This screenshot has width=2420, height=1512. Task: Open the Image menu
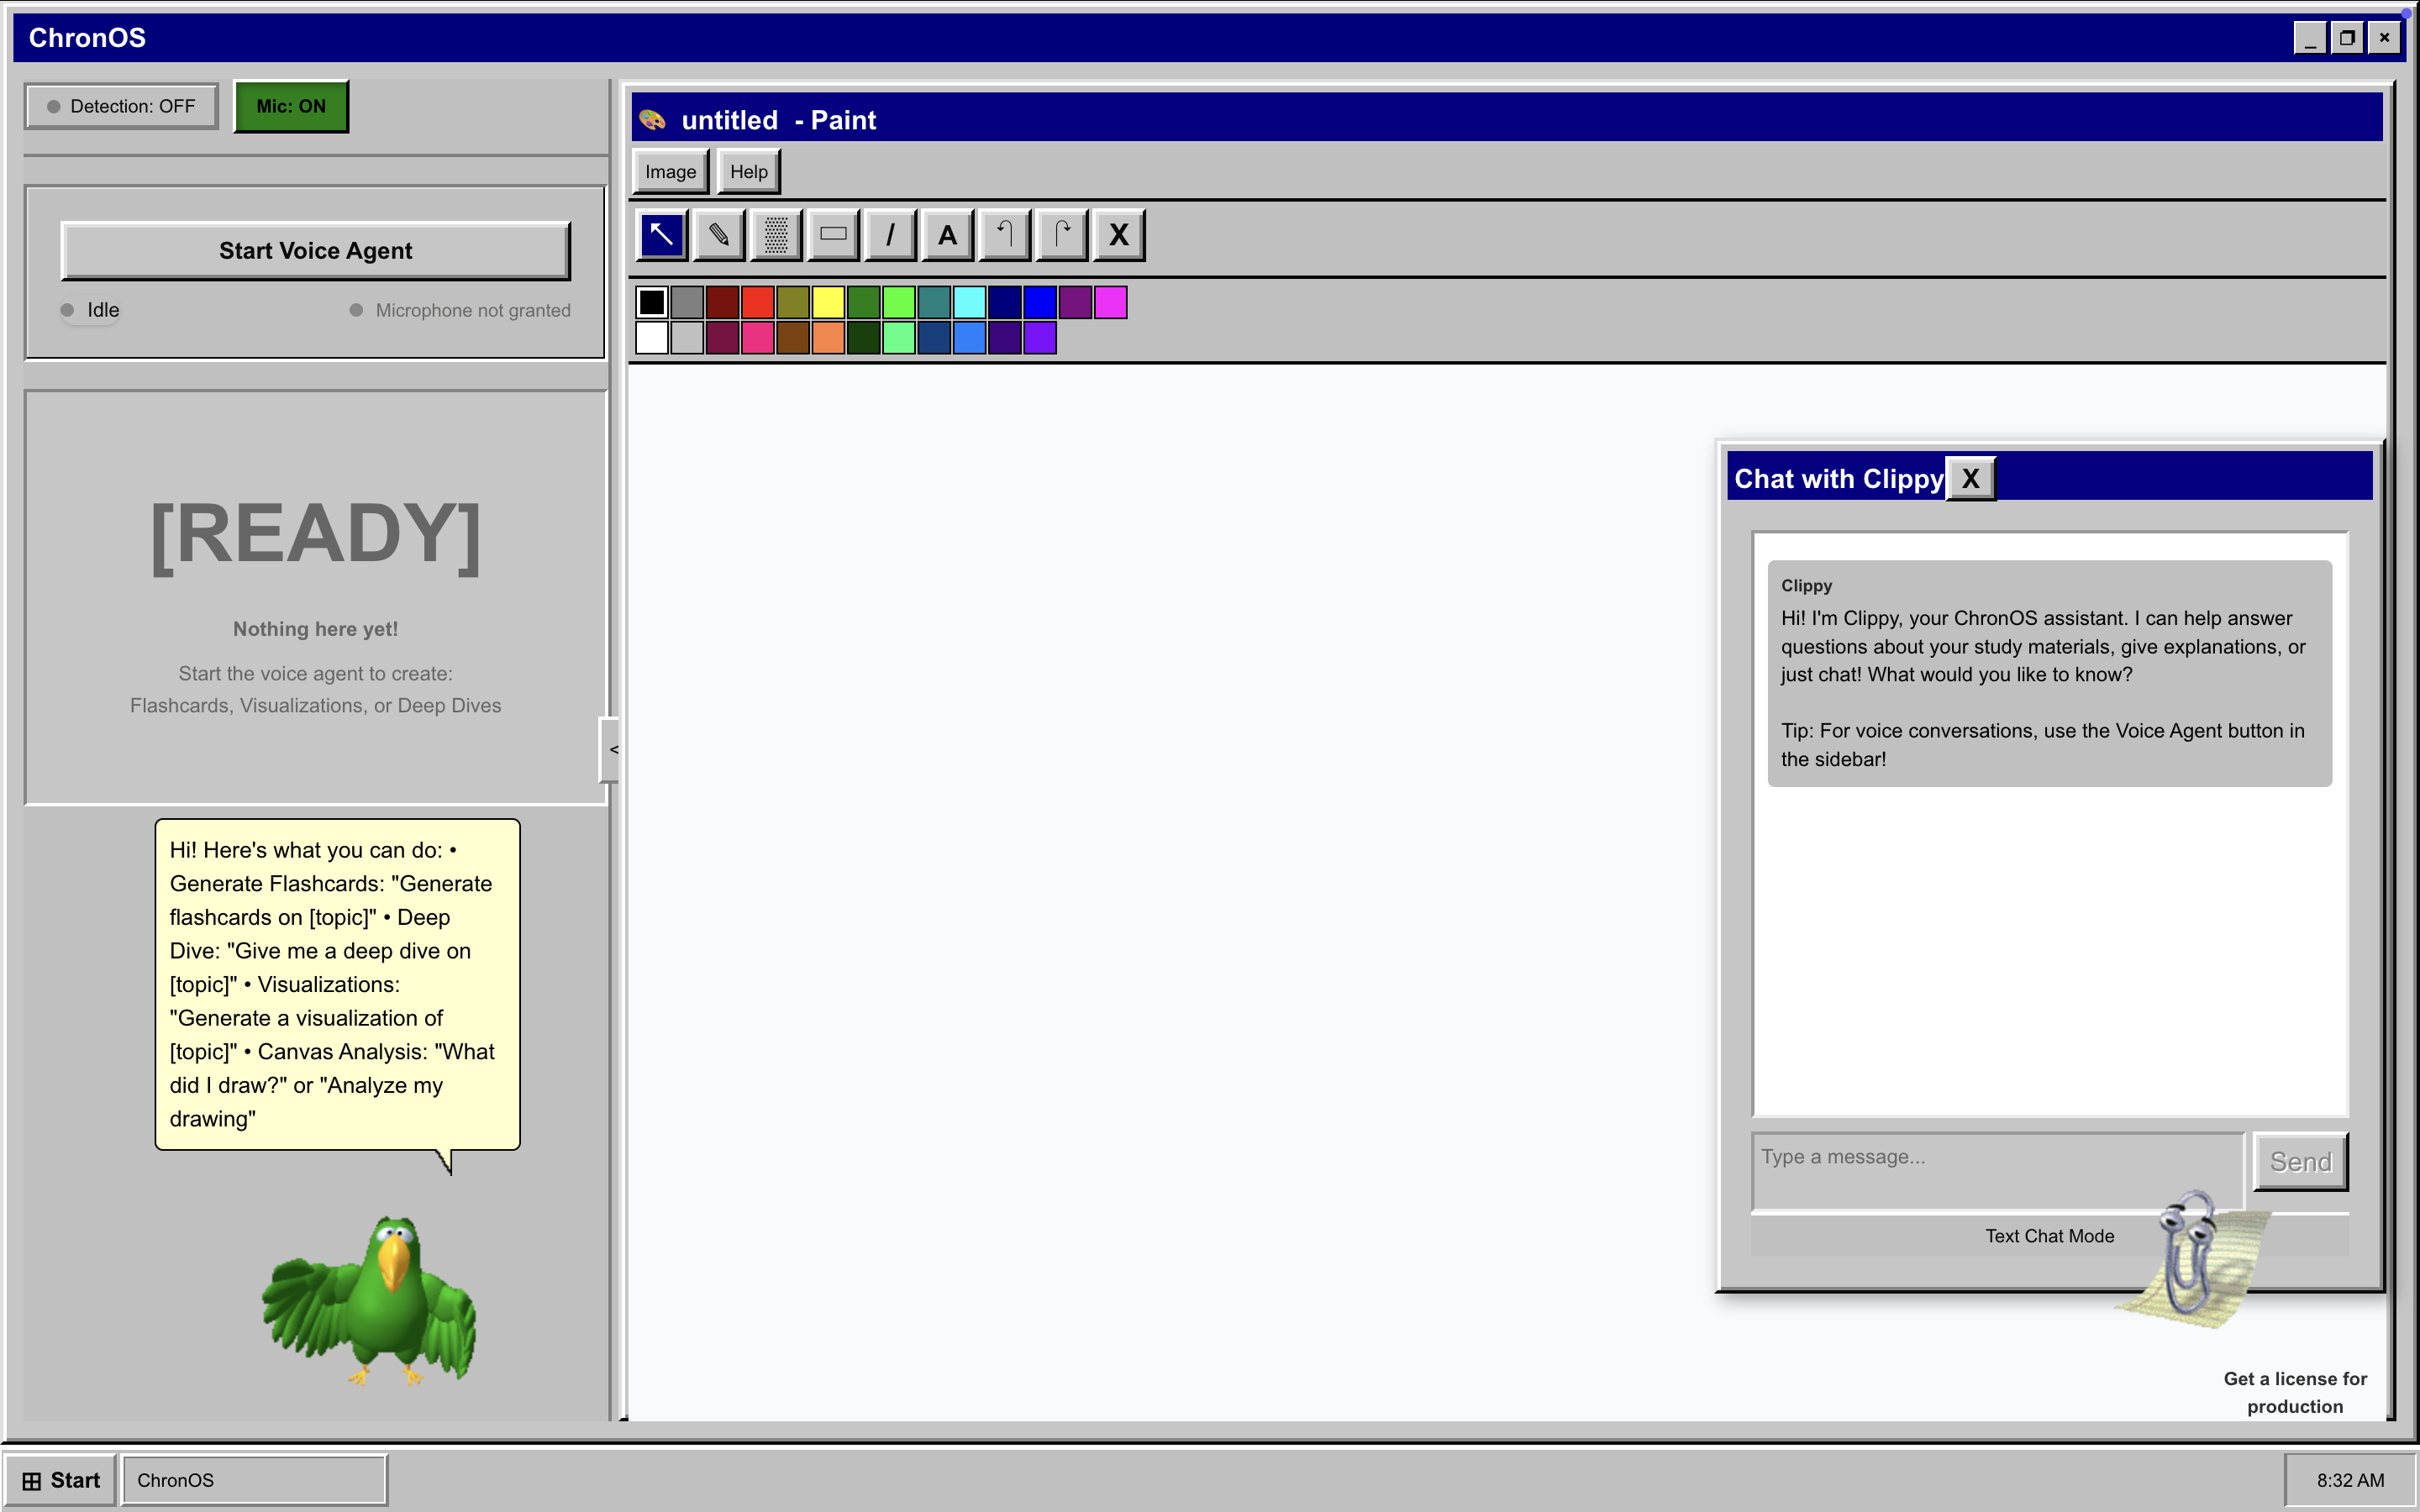[670, 172]
